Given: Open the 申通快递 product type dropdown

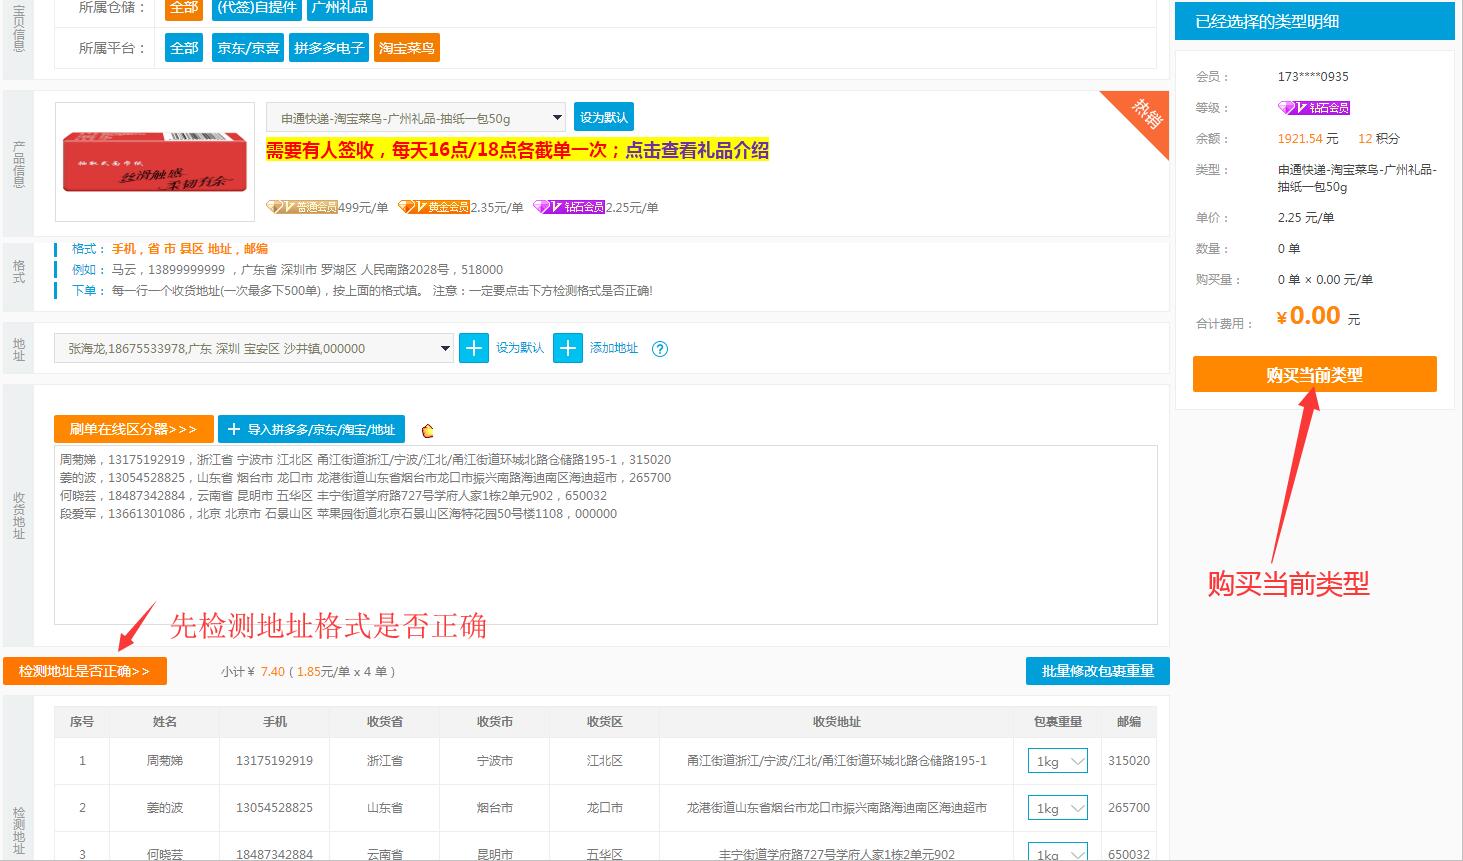Looking at the screenshot, I should [x=415, y=118].
